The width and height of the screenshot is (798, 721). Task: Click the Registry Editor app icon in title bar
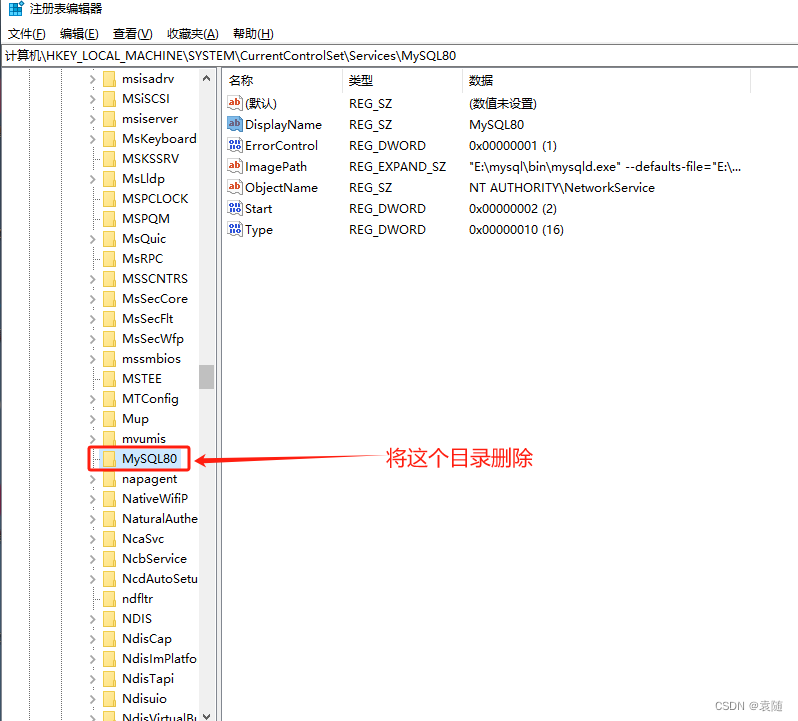pyautogui.click(x=16, y=9)
